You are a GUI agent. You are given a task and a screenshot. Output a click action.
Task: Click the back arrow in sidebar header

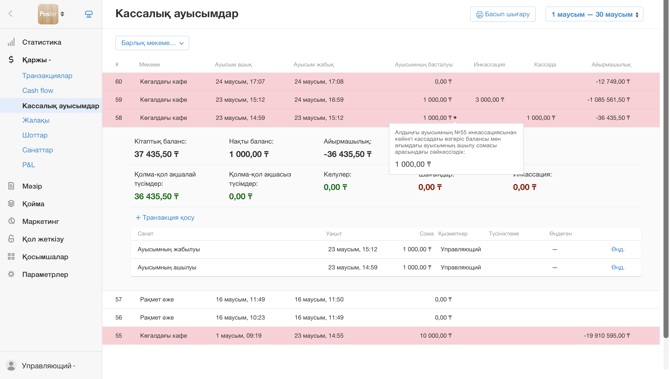(10, 14)
